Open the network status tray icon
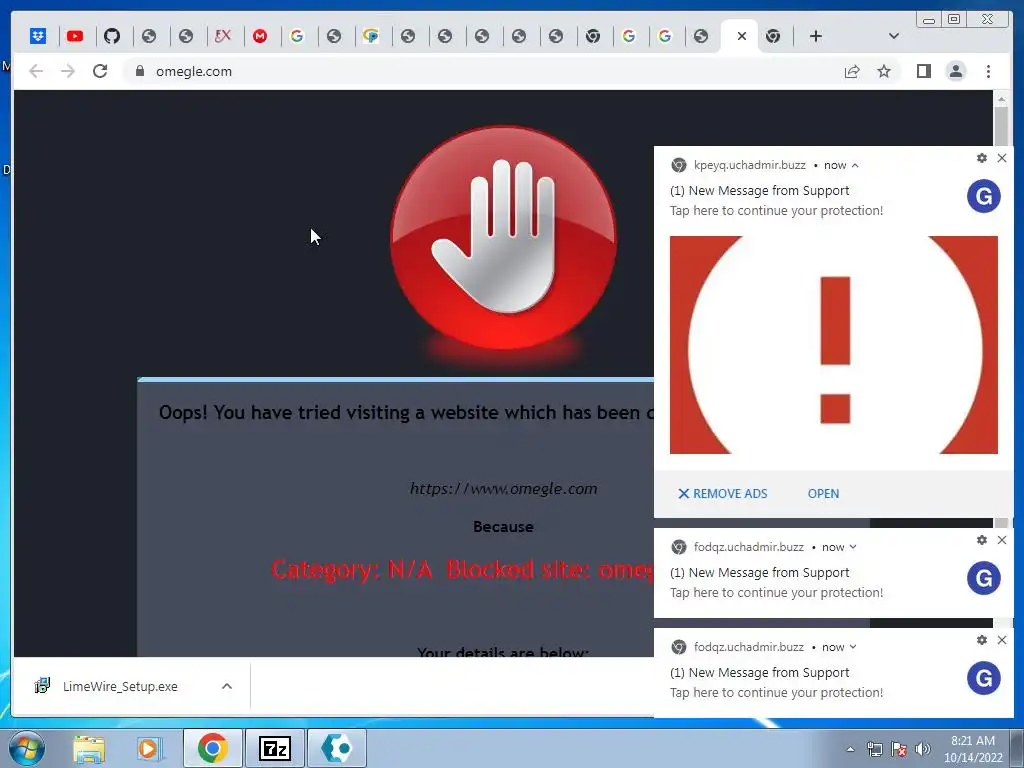1024x768 pixels. pyautogui.click(x=874, y=749)
